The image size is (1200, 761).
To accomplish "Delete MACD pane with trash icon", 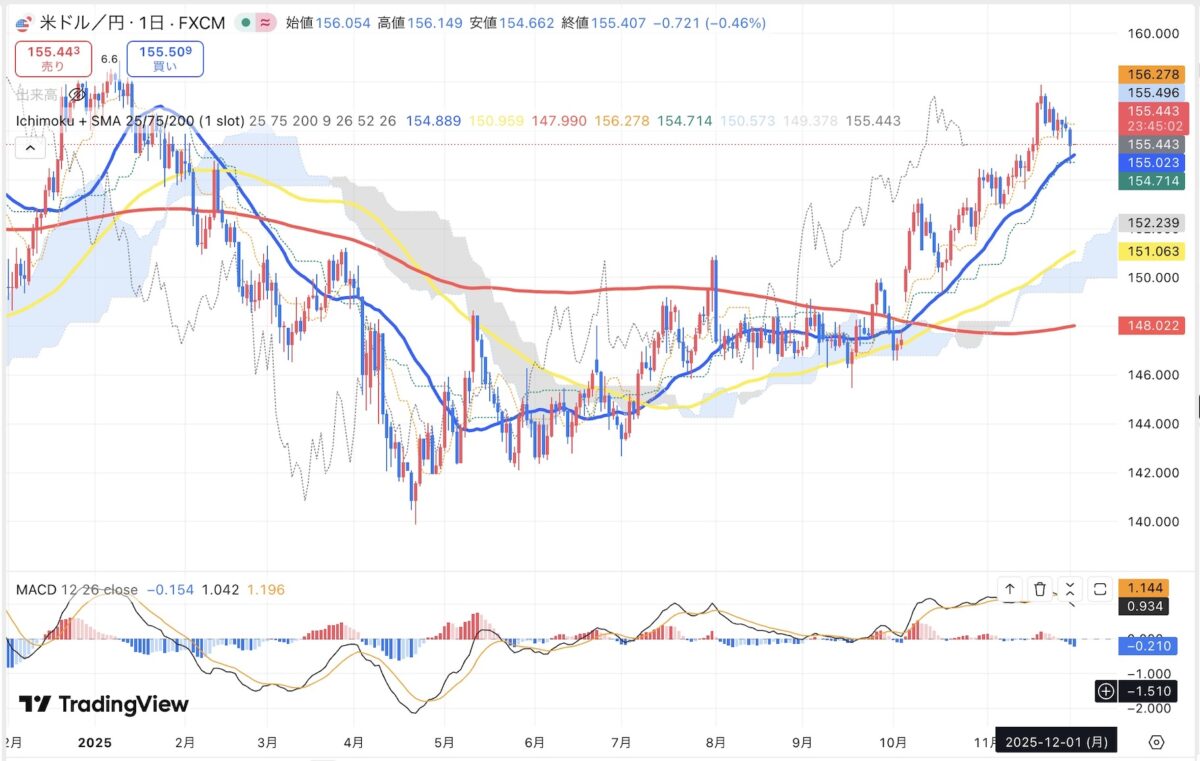I will 1040,589.
